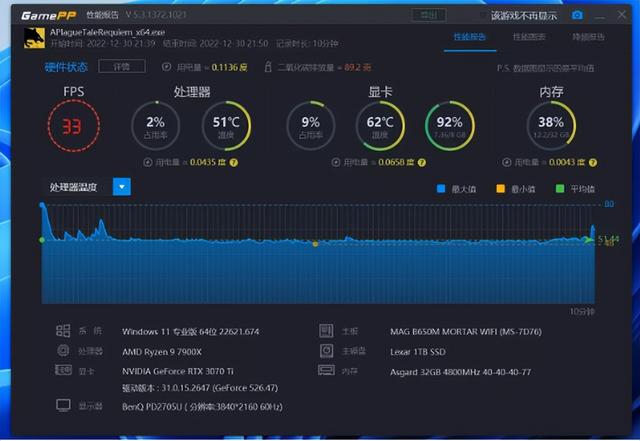Take a screenshot with the camera icon
Image resolution: width=640 pixels, height=441 pixels.
coord(577,15)
